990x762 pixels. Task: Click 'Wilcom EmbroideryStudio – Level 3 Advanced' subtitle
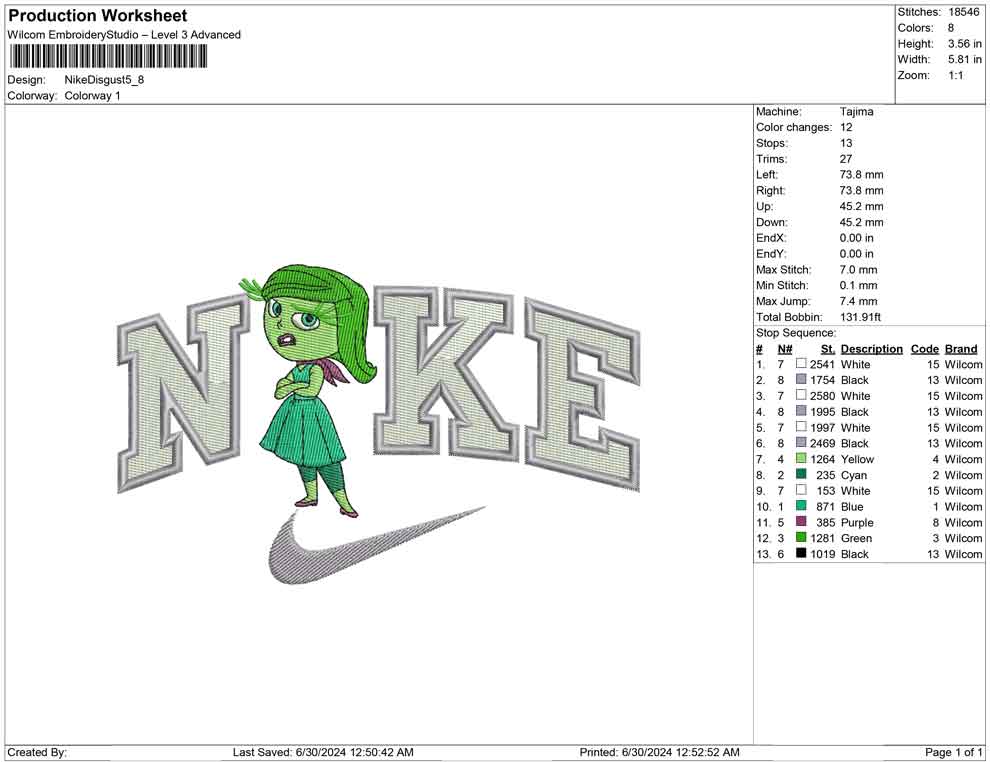point(124,35)
